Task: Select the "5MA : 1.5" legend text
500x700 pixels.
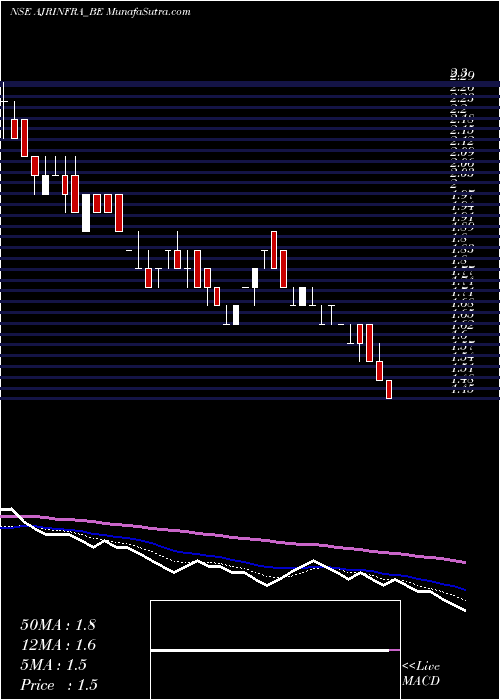Action: pos(53,665)
